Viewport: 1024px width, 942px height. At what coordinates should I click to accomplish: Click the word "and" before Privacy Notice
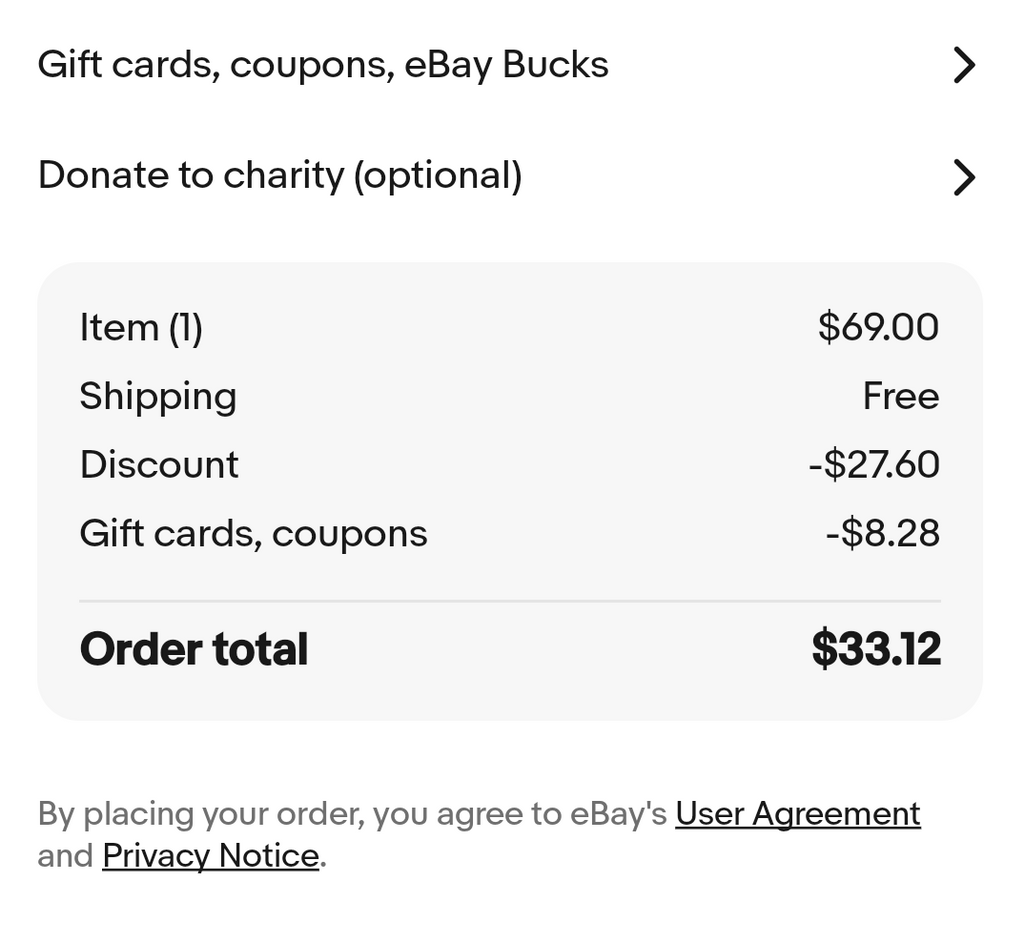pyautogui.click(x=65, y=856)
